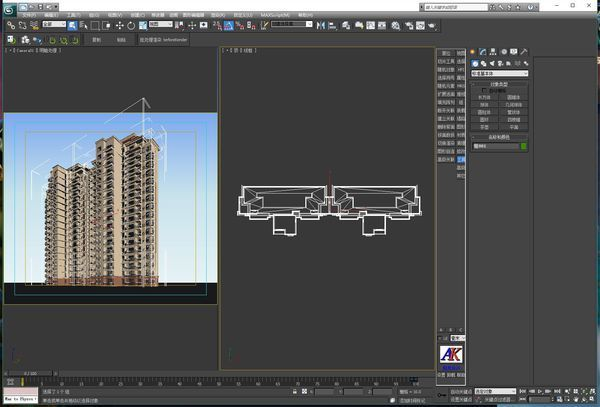The height and width of the screenshot is (408, 601).
Task: Select the Select and Manipulate tool
Action: pyautogui.click(x=192, y=26)
